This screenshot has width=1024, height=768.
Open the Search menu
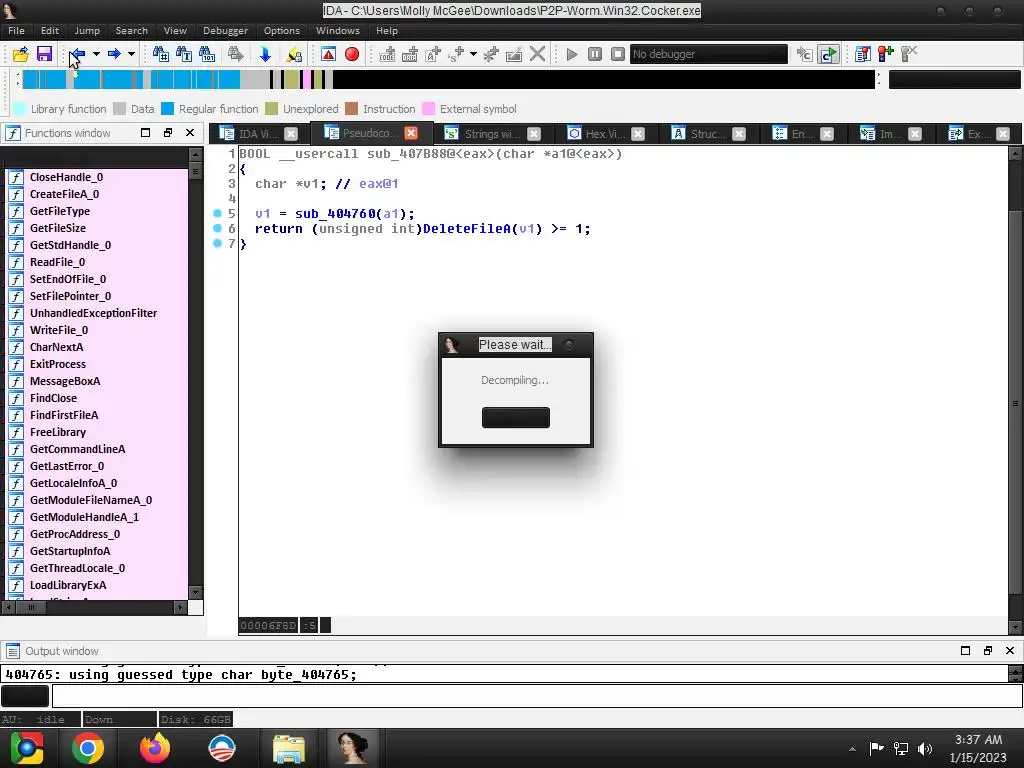(131, 31)
